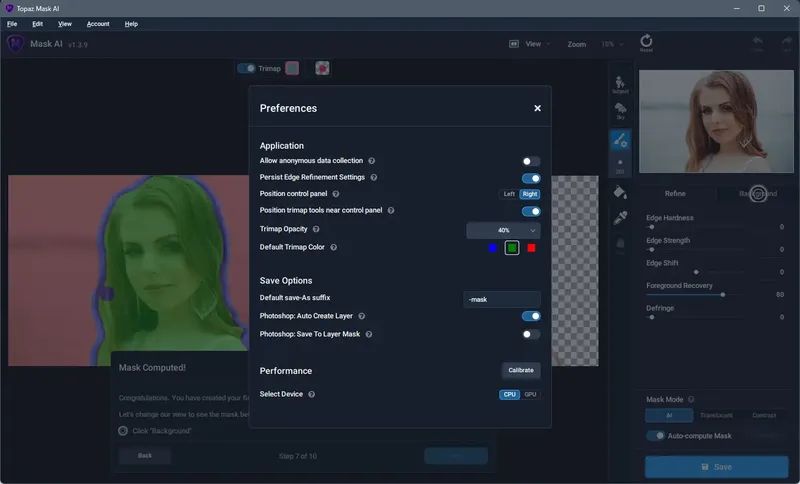Click the Reset icon in the top bar

pyautogui.click(x=646, y=41)
